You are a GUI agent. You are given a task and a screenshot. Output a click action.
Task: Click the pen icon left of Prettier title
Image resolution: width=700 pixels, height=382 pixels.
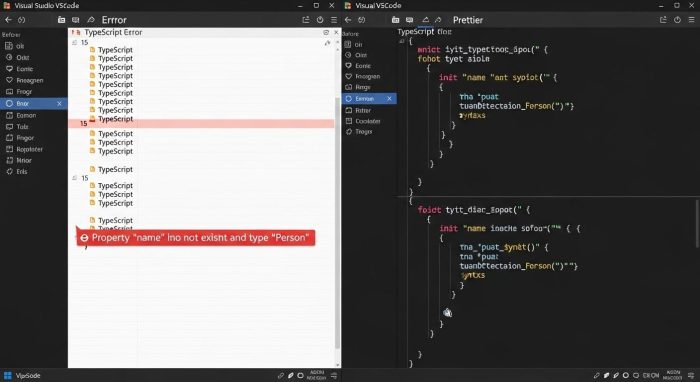(x=438, y=20)
